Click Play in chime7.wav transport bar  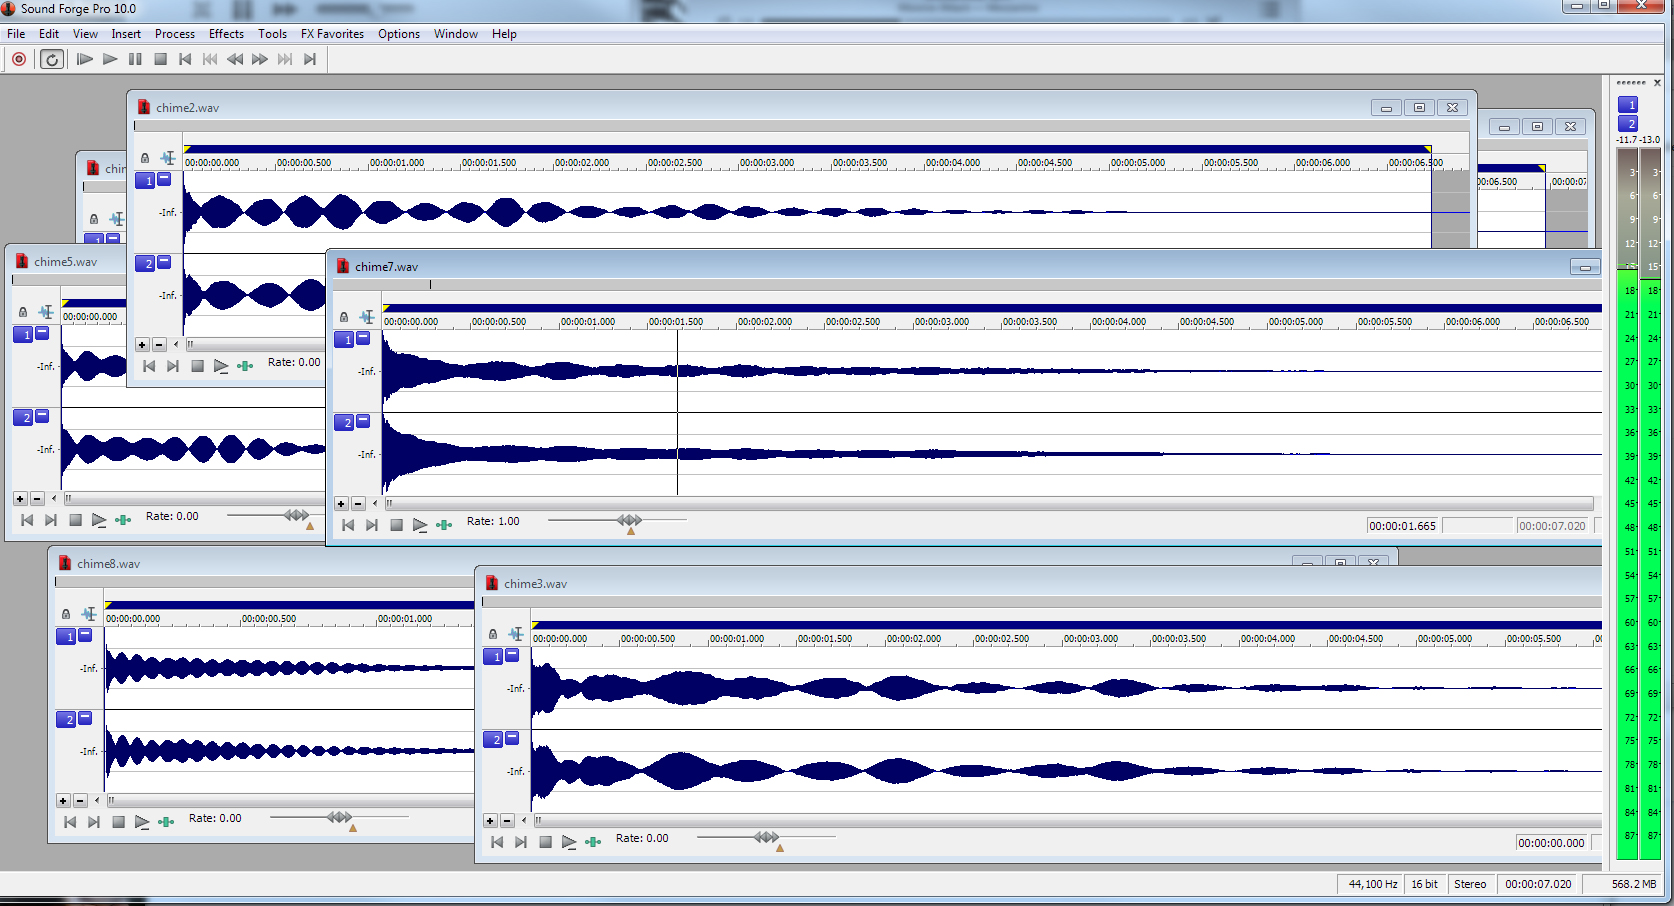[420, 525]
